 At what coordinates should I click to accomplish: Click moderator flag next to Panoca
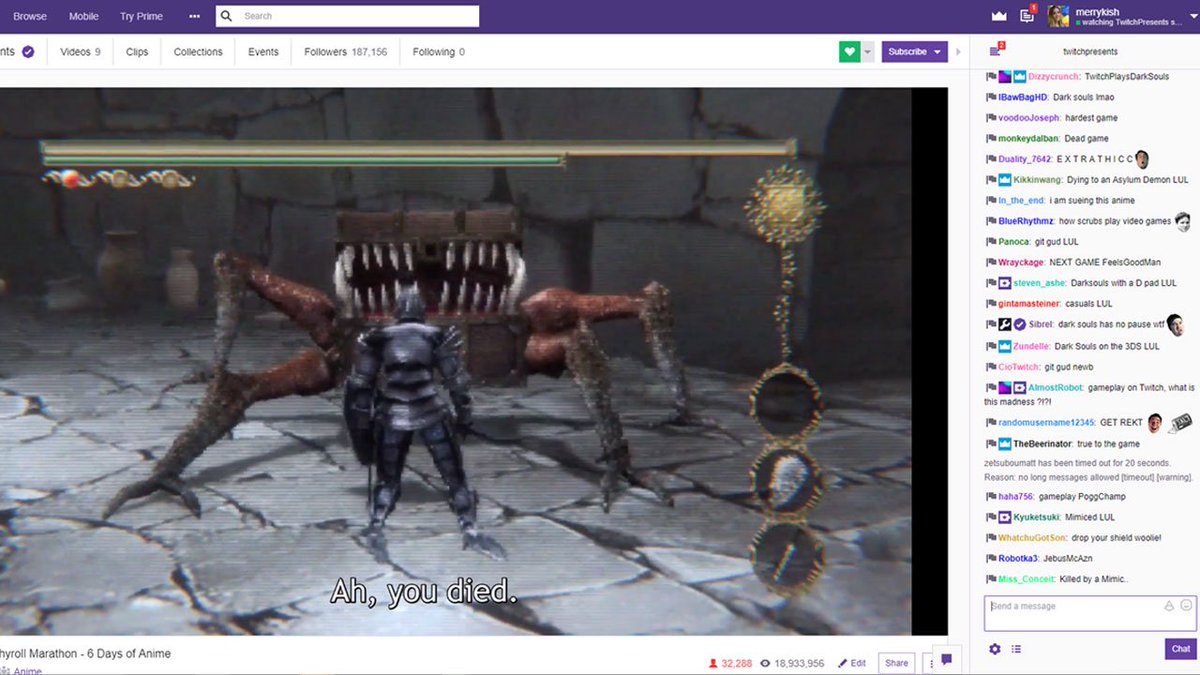click(x=991, y=242)
